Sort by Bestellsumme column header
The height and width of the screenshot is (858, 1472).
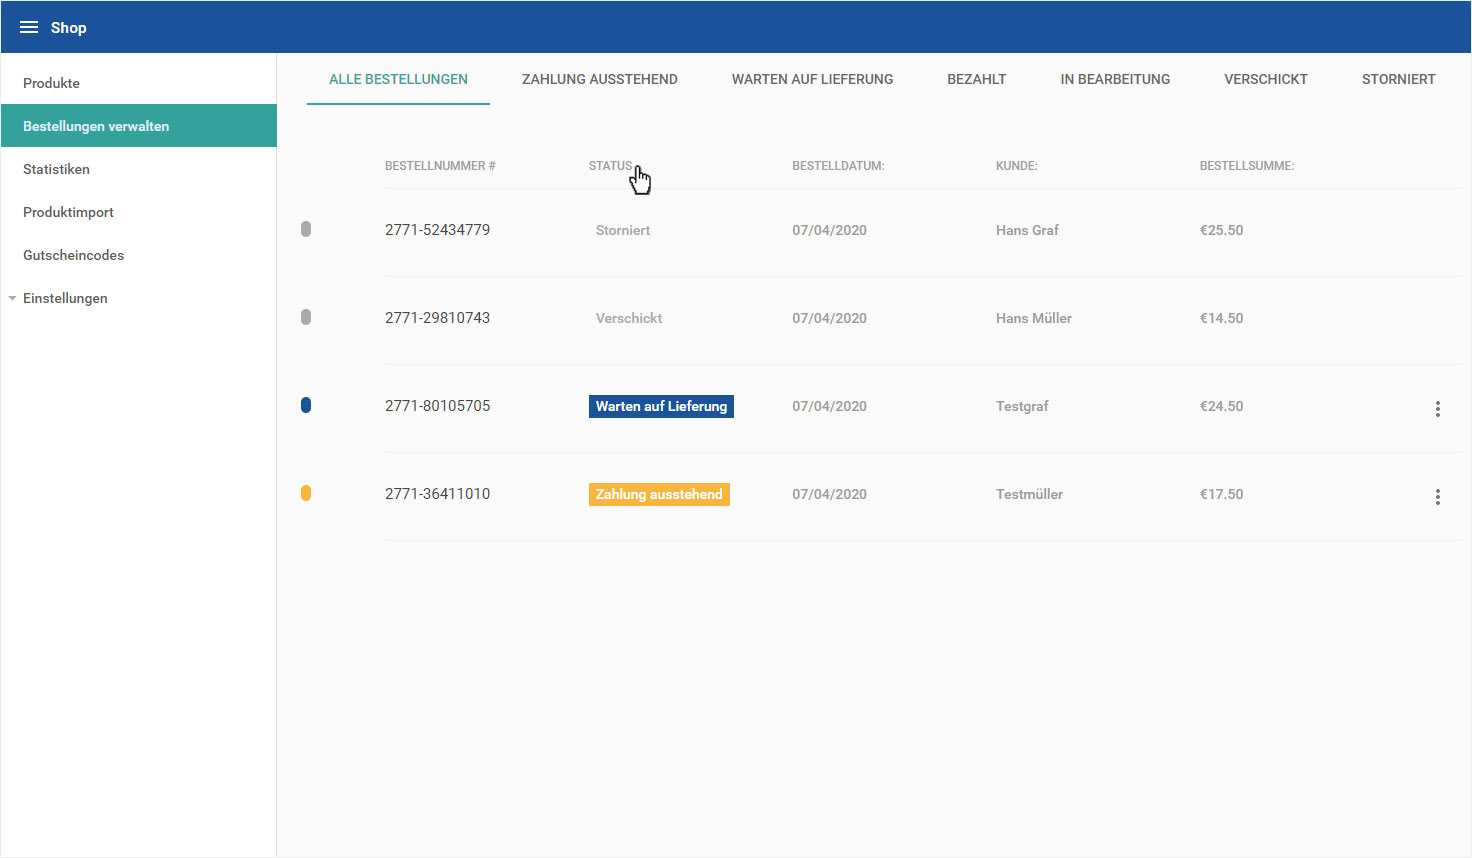pos(1247,166)
